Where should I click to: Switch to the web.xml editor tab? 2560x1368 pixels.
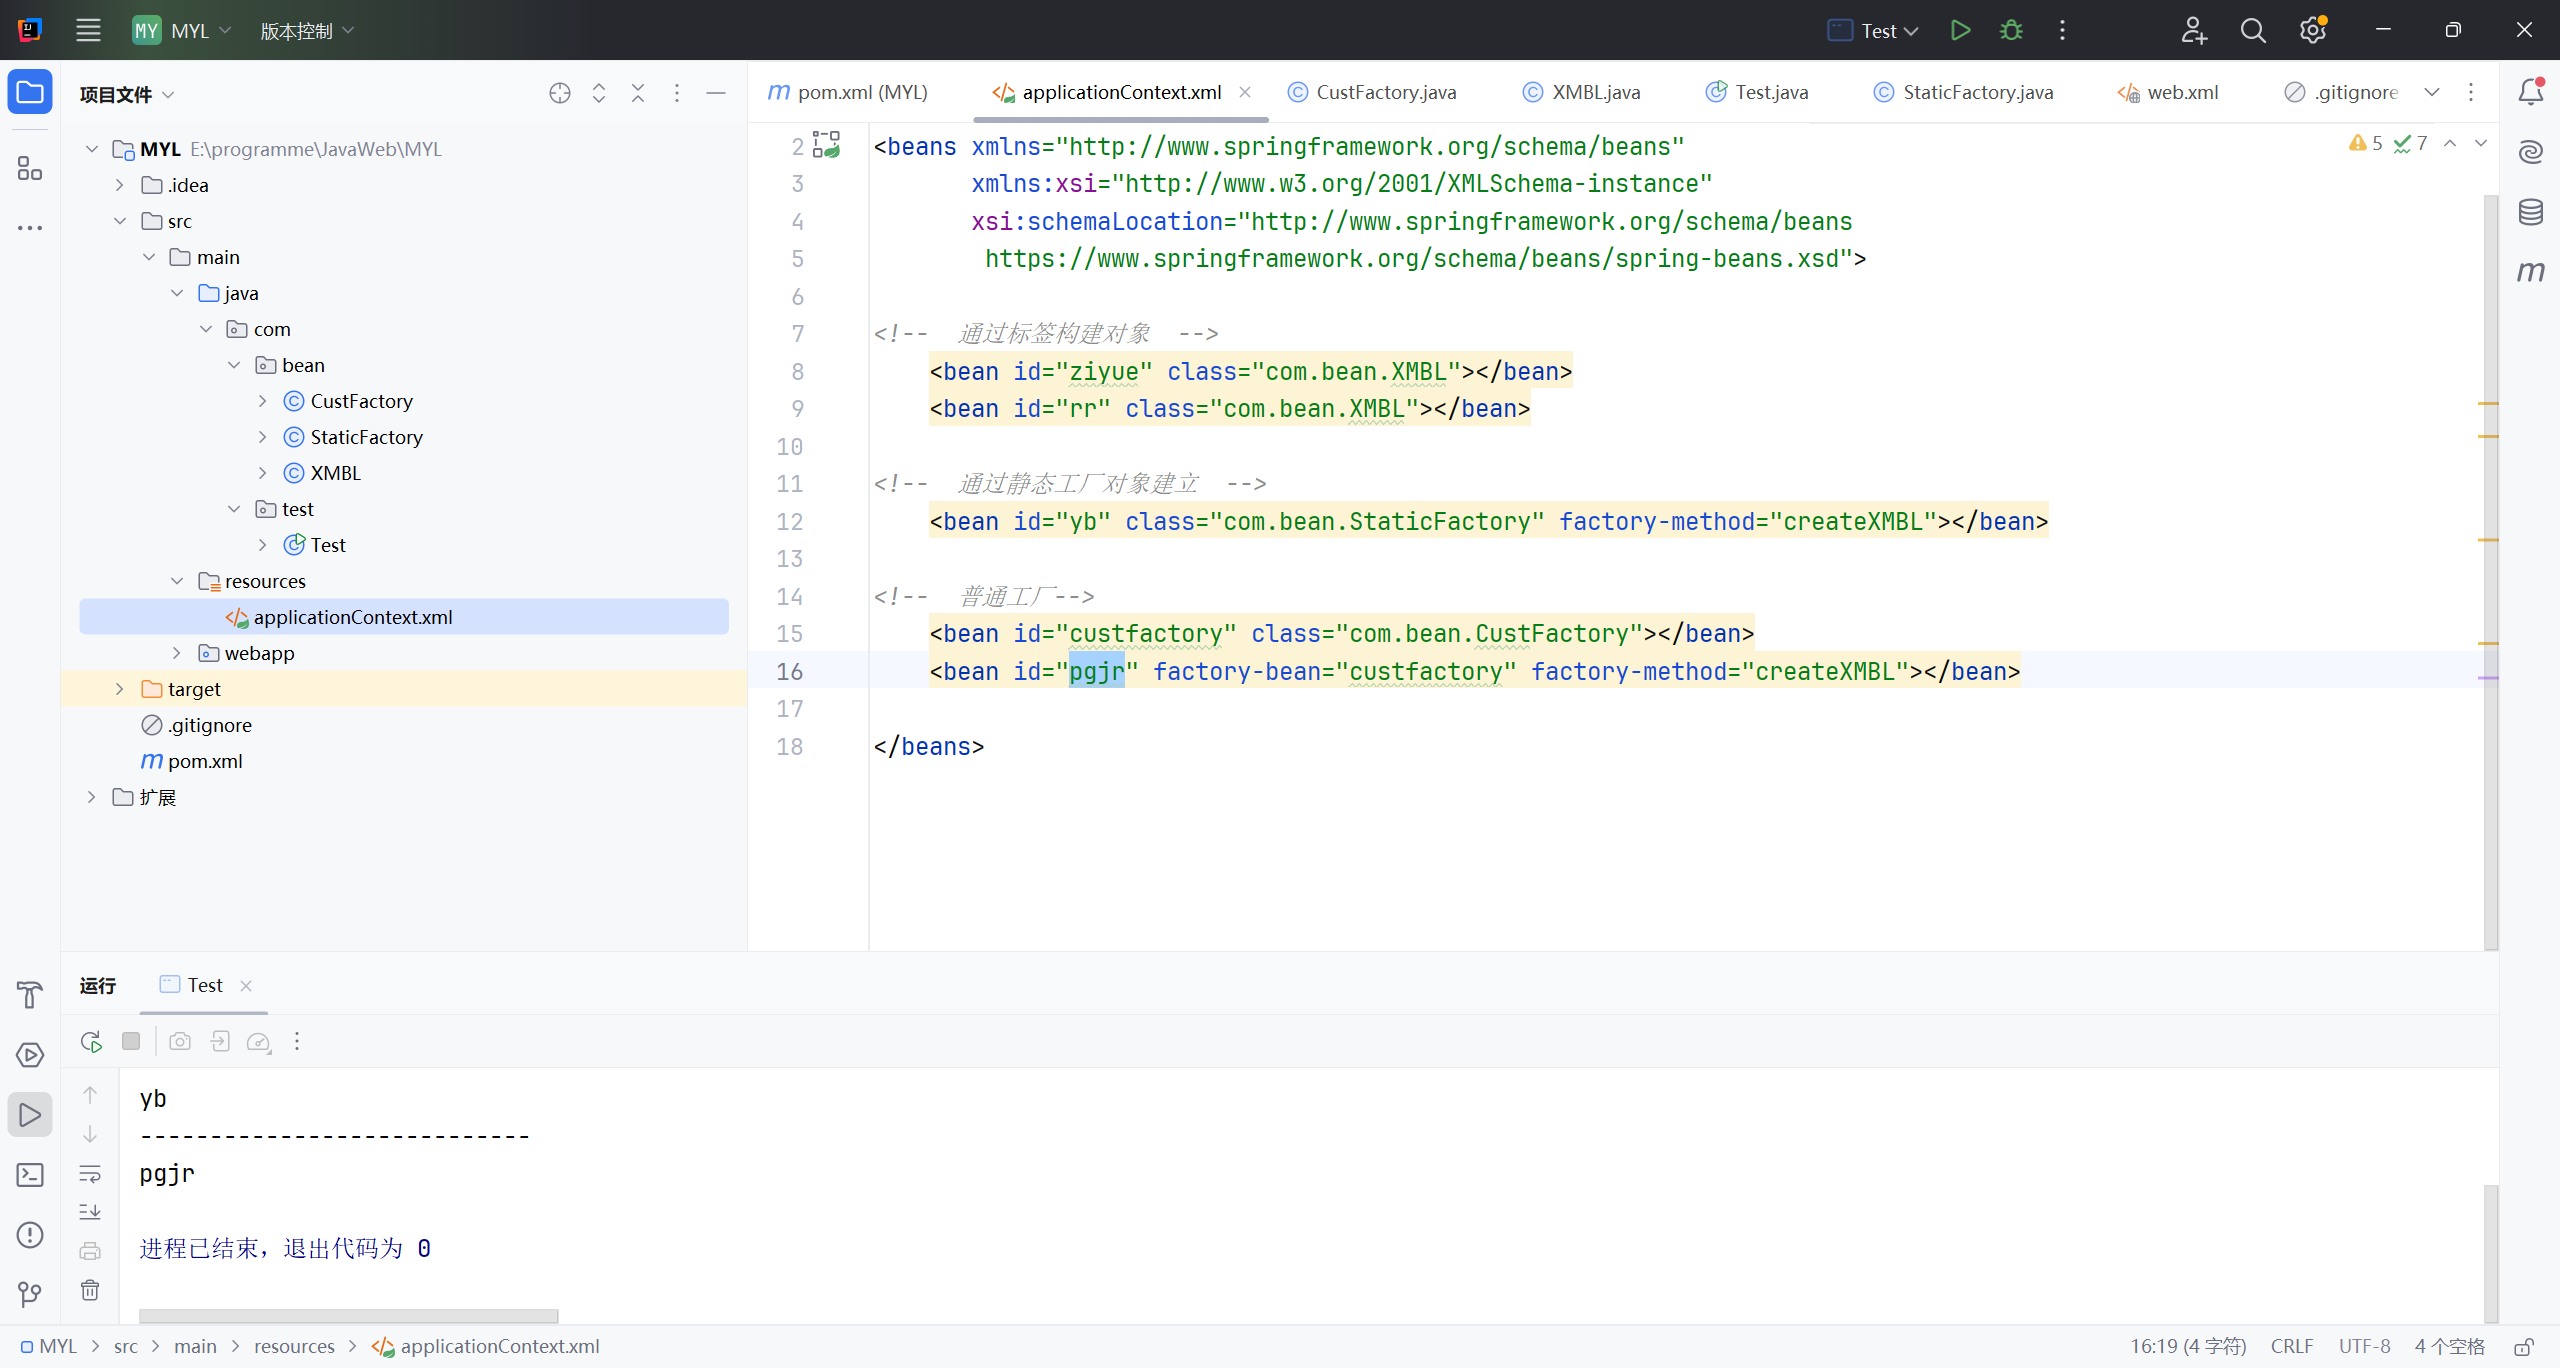click(2182, 92)
